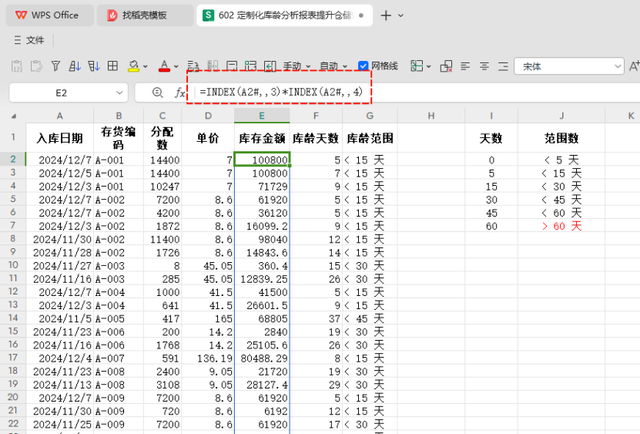Click the 库龄范围 header cell
Viewport: 640px width, 434px height.
[x=370, y=138]
